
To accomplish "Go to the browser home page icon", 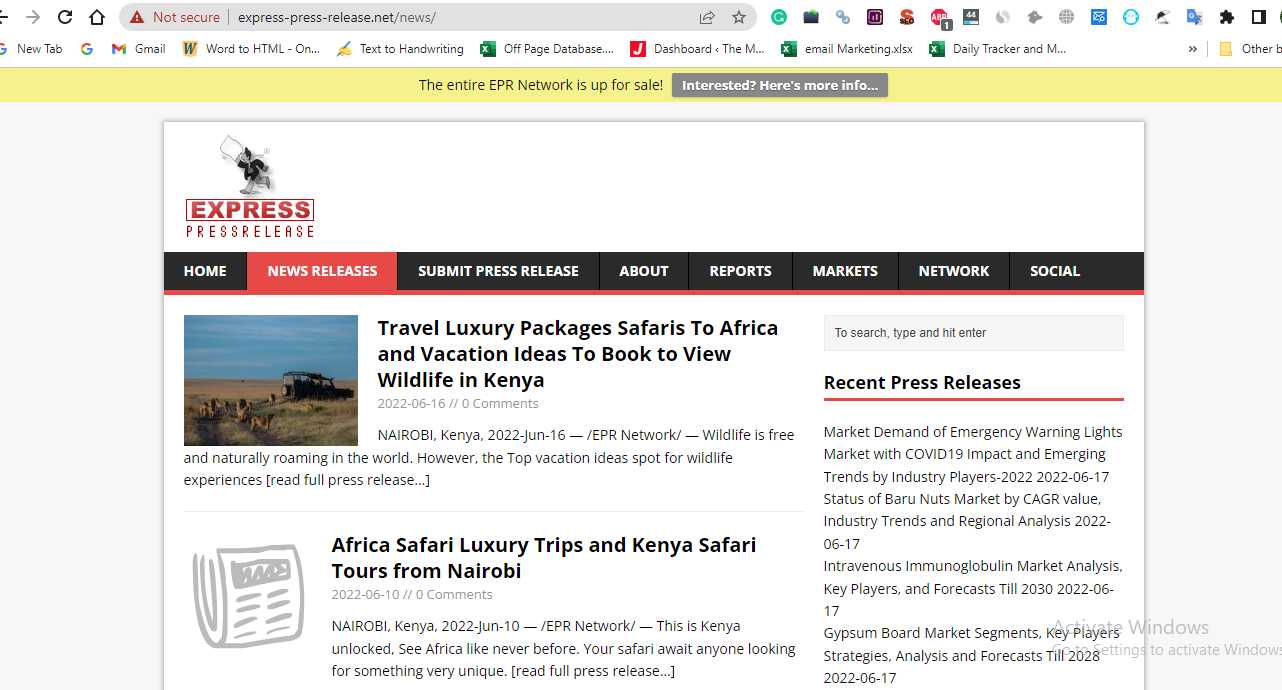I will (97, 17).
